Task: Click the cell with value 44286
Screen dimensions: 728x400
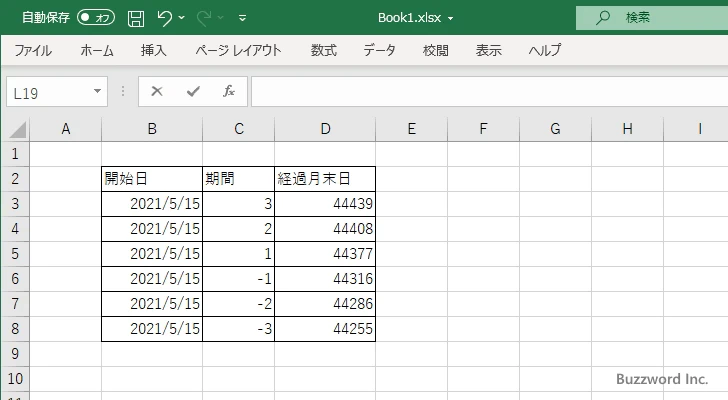Action: tap(325, 304)
